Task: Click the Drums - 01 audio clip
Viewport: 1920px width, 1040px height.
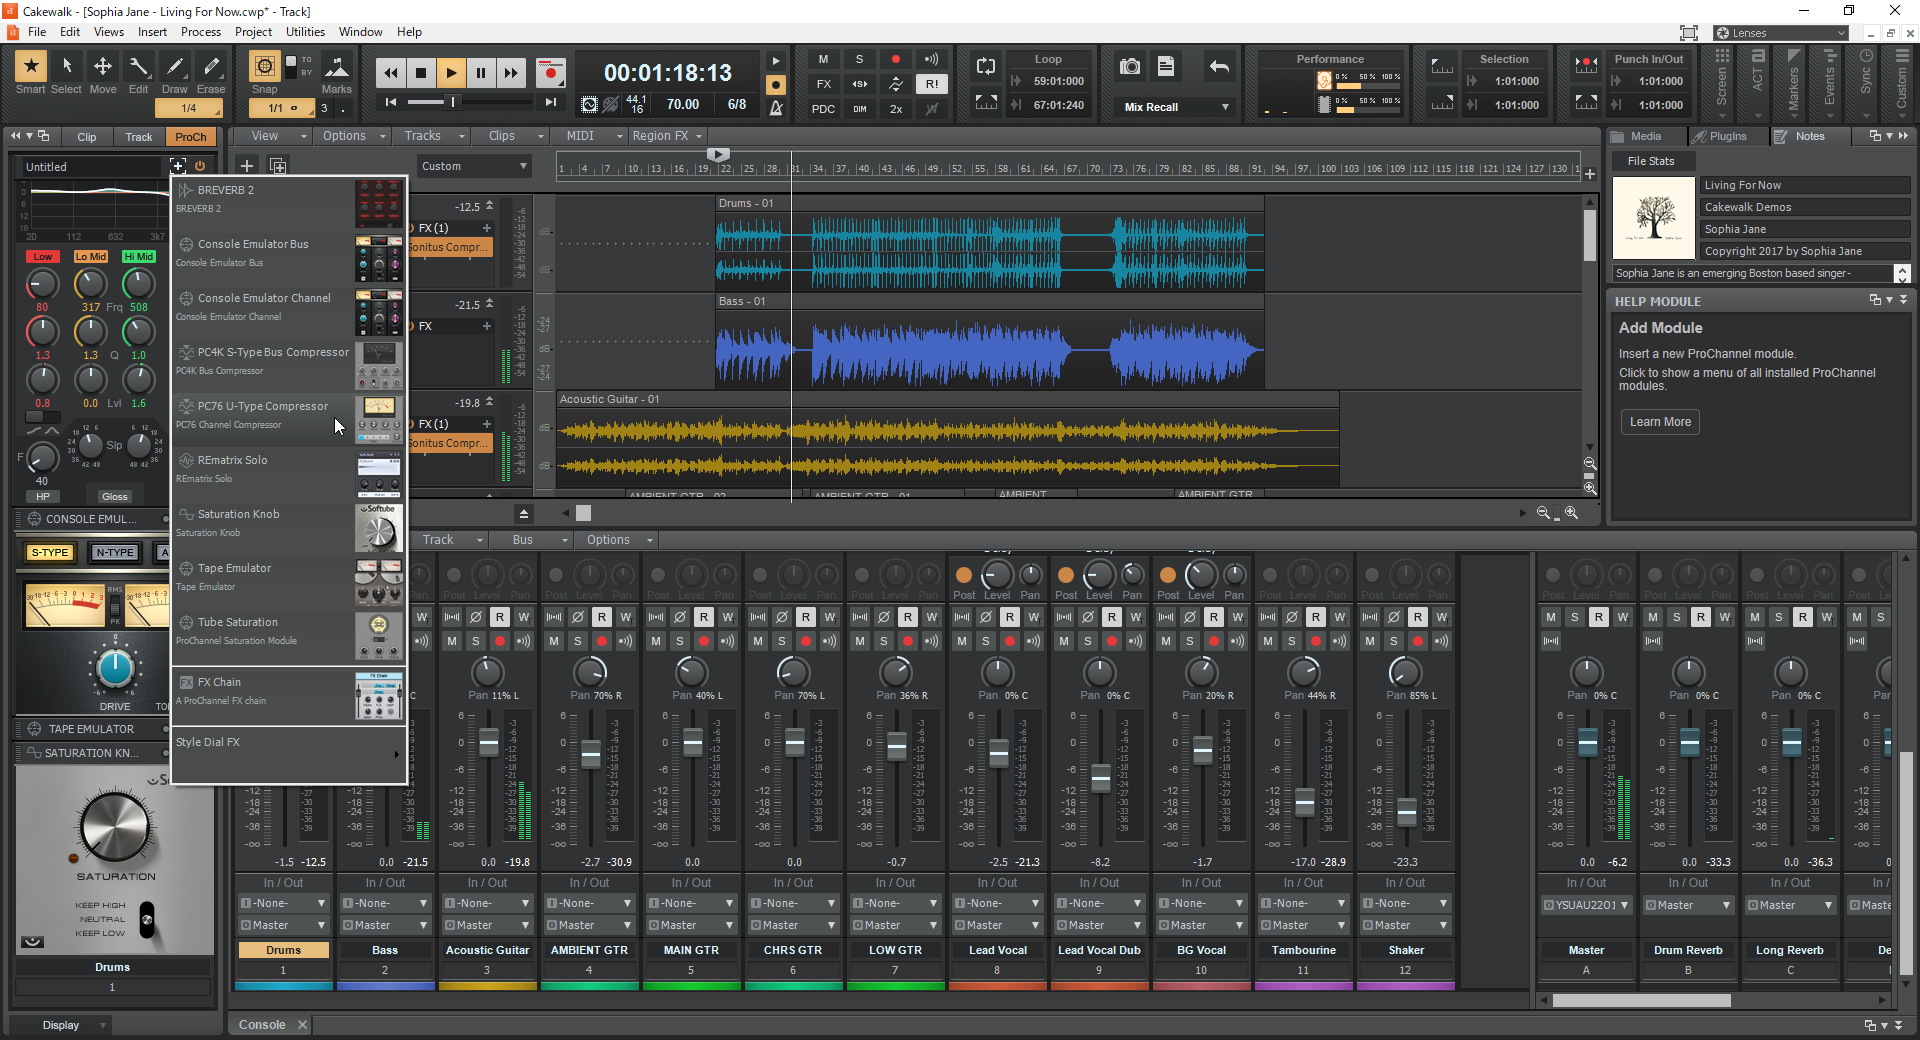Action: [x=989, y=244]
